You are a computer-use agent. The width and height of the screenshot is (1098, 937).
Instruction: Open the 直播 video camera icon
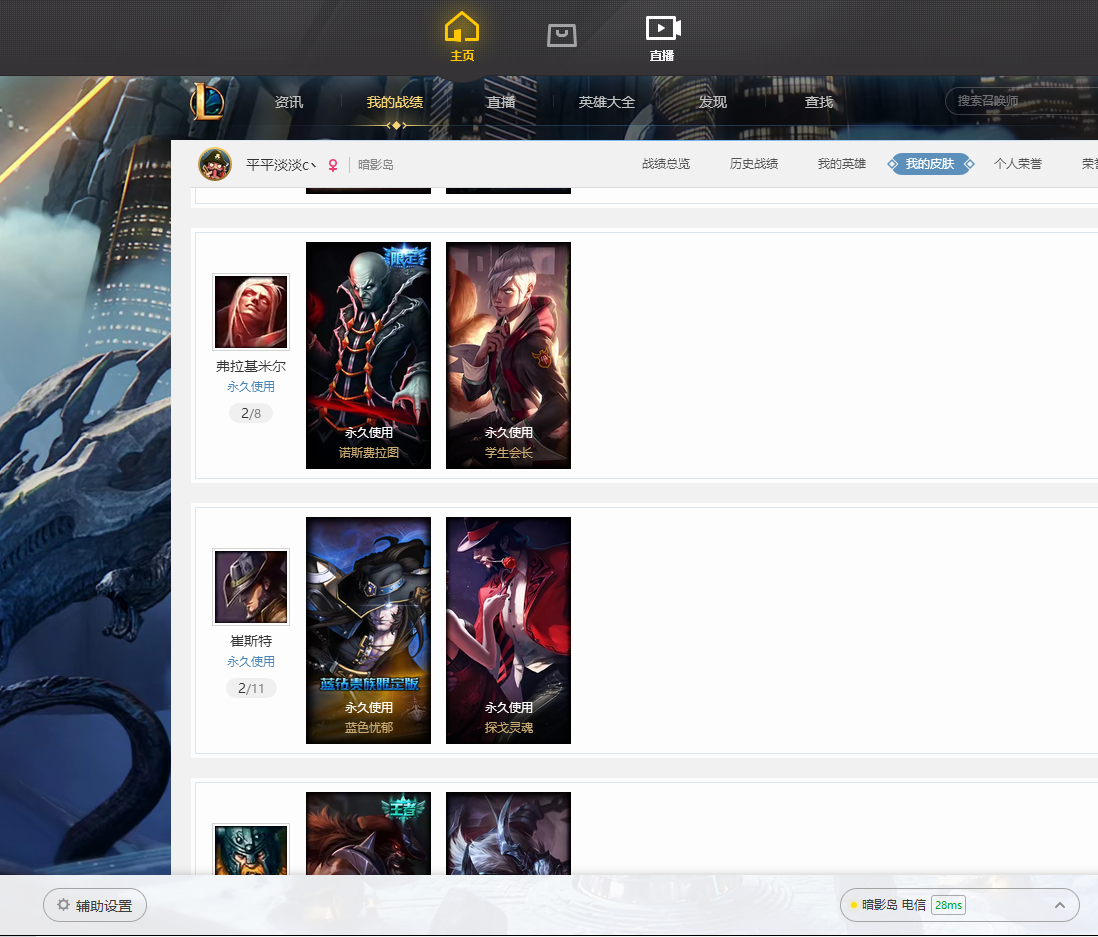[x=662, y=38]
